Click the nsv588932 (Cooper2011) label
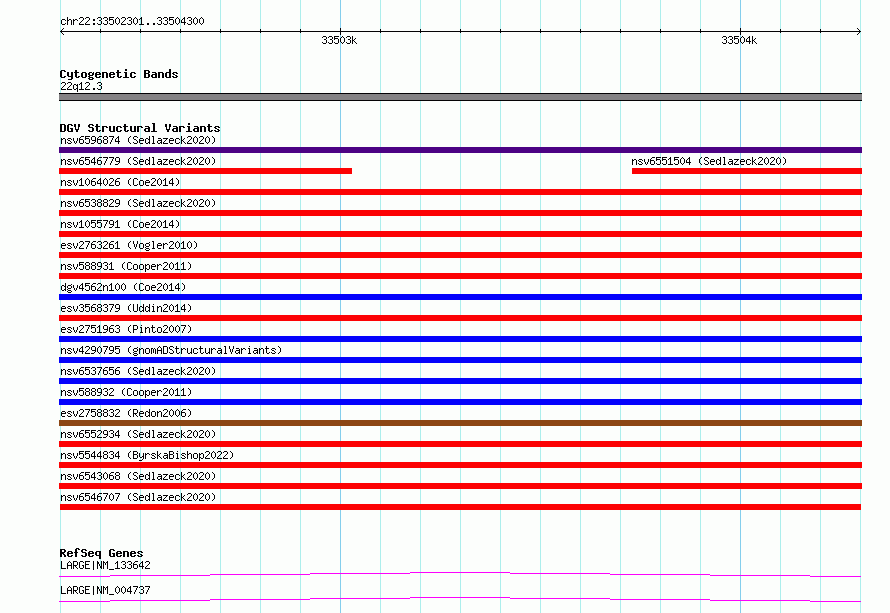The width and height of the screenshot is (890, 613). [x=126, y=392]
